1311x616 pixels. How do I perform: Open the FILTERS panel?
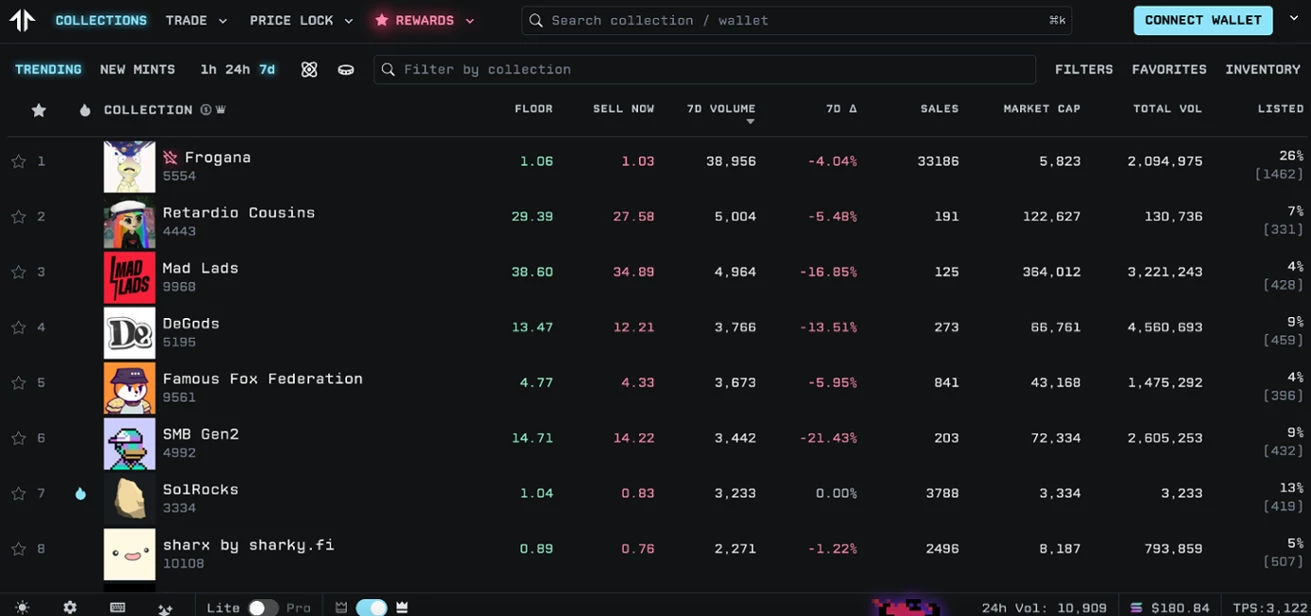tap(1084, 69)
